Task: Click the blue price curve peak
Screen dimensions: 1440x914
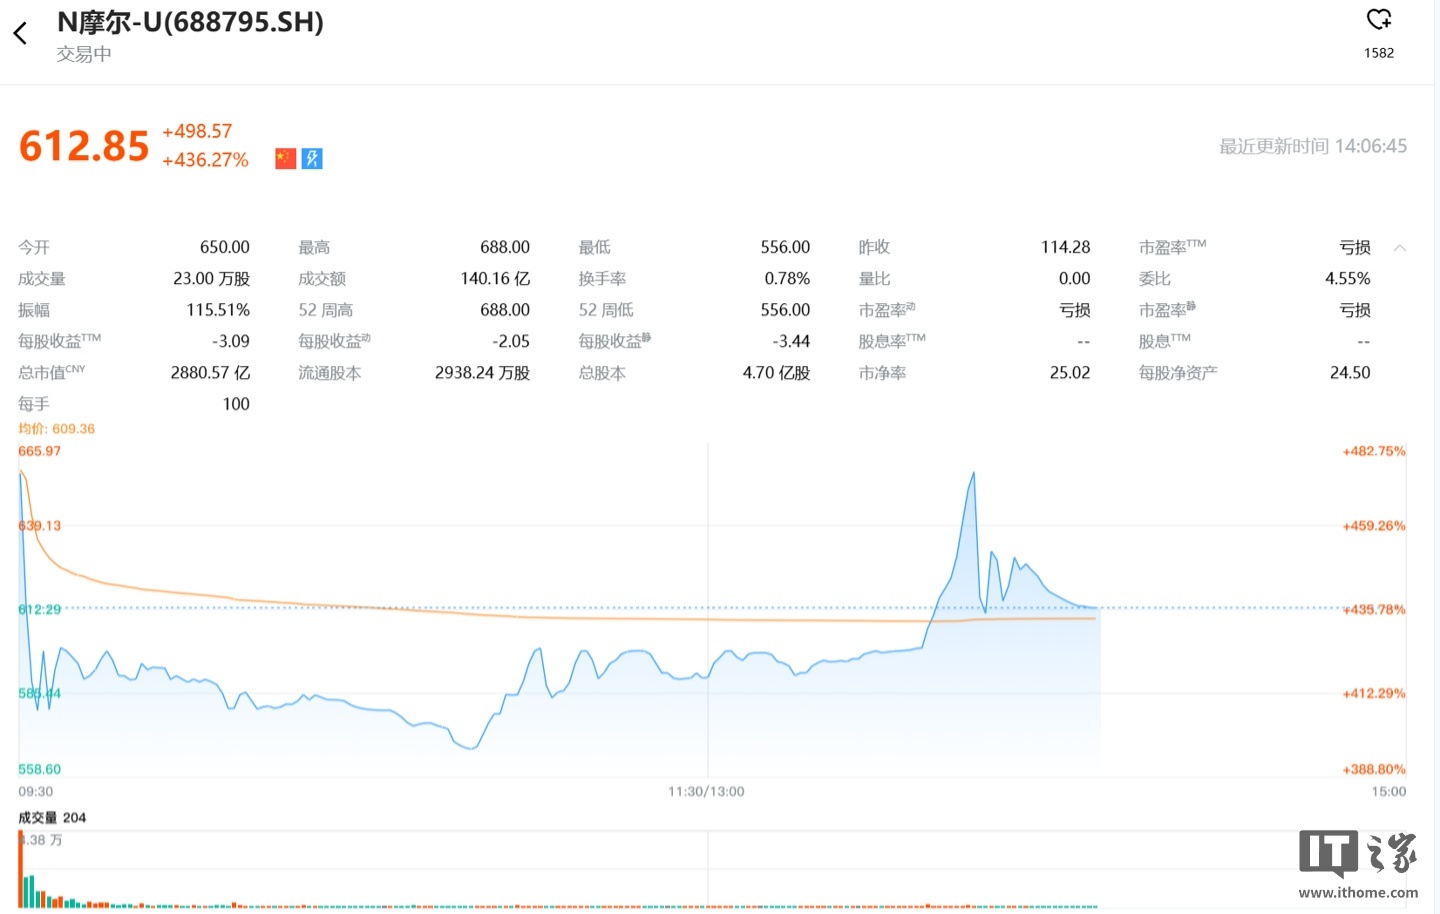Action: (x=972, y=472)
